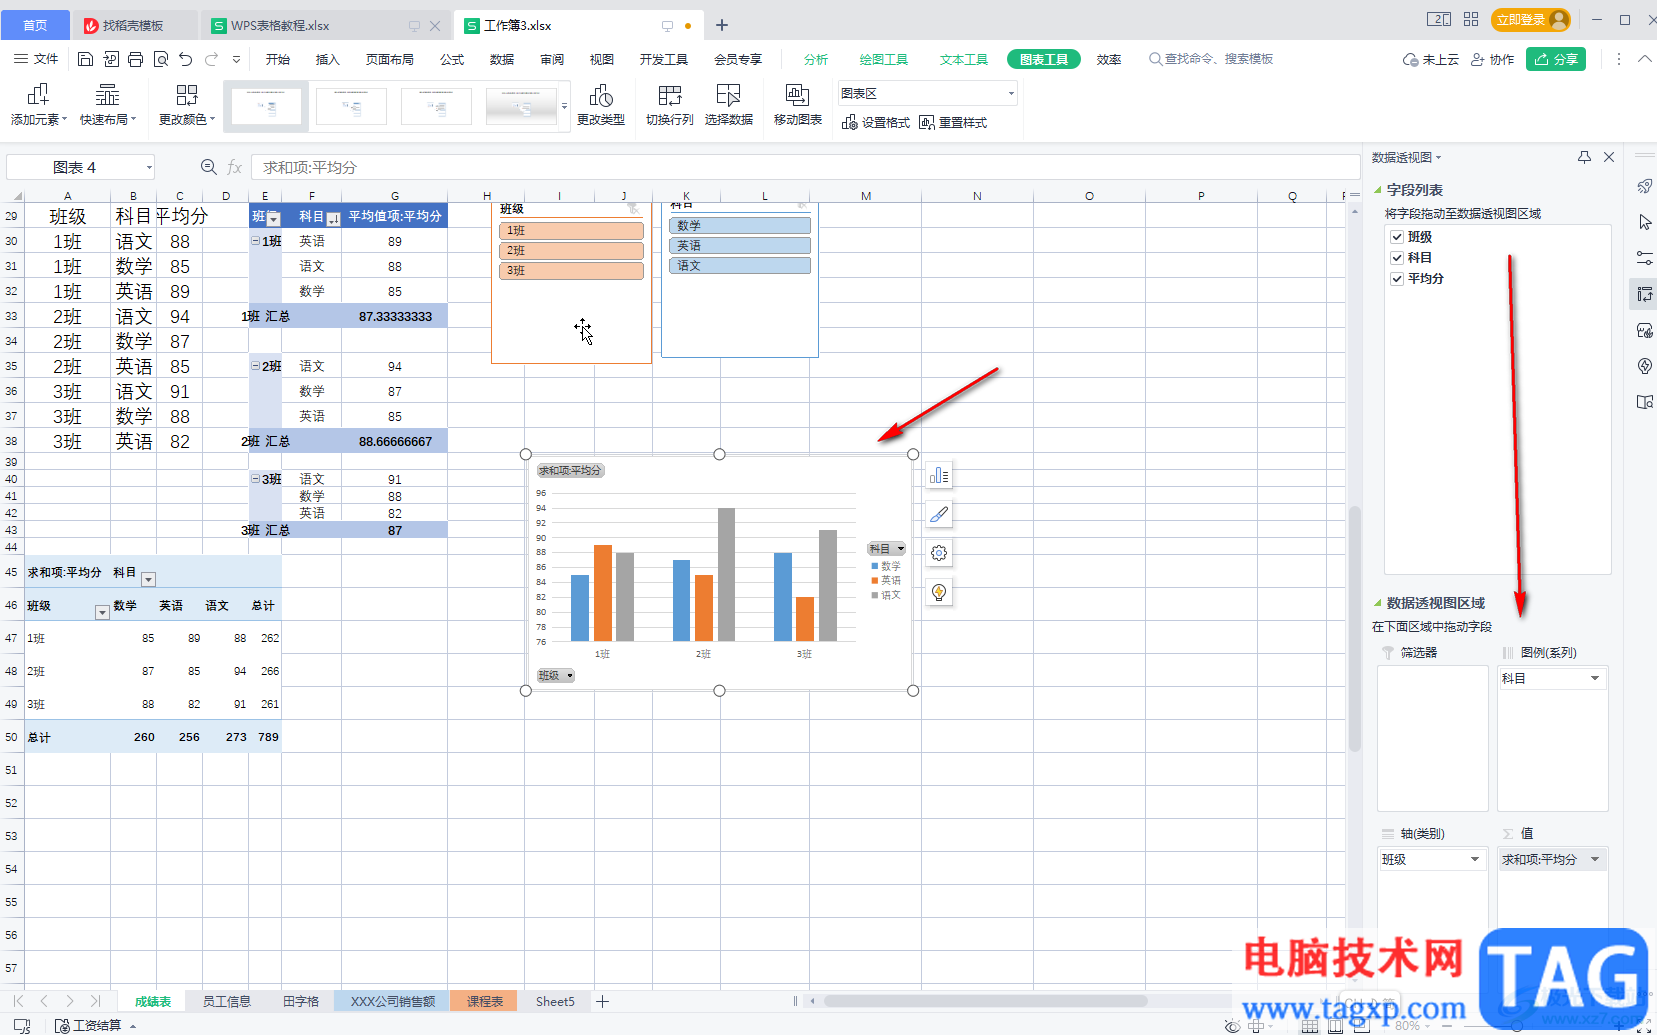Uncheck the 科目 field checkbox
Screen dimensions: 1657x1035
coord(1397,258)
